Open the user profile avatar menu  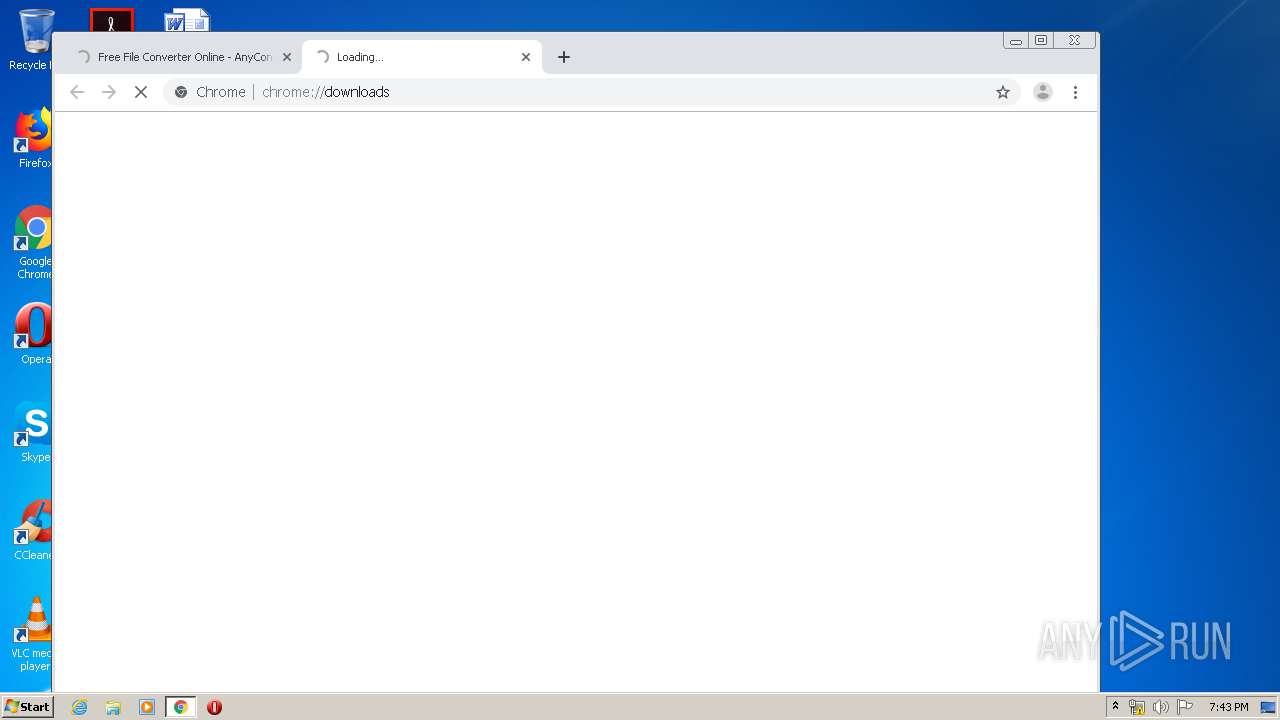[x=1043, y=92]
